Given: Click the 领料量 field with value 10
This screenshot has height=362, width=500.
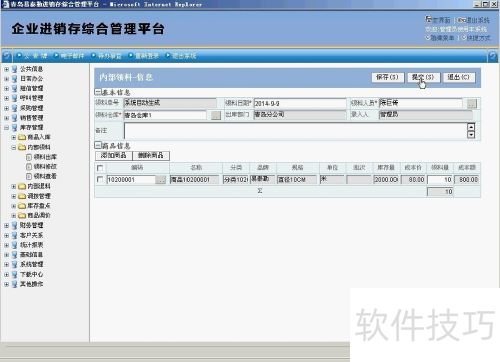Looking at the screenshot, I should [x=440, y=180].
